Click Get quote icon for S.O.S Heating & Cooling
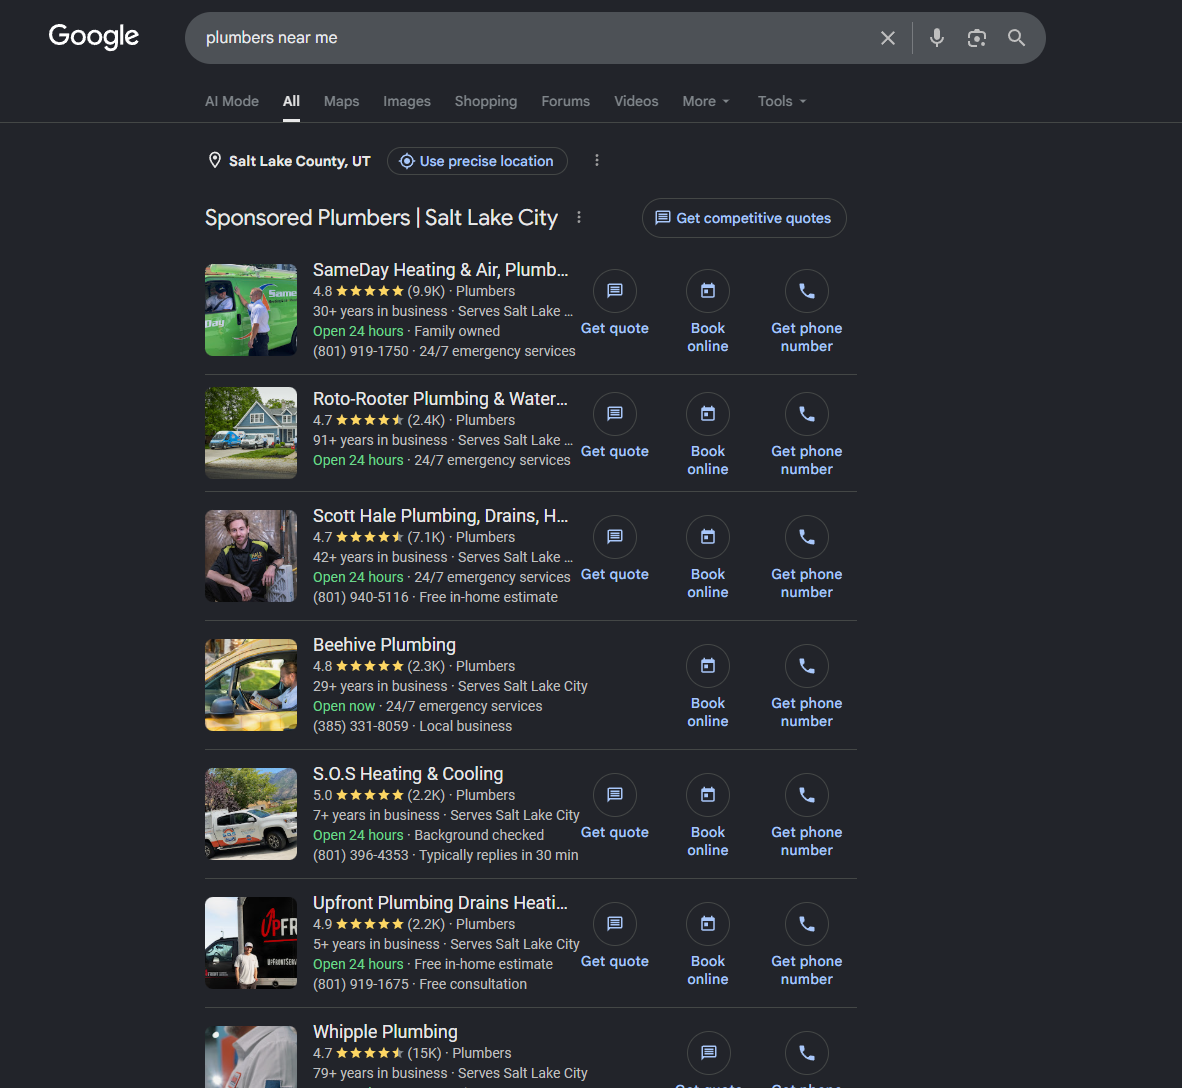The width and height of the screenshot is (1182, 1088). click(614, 795)
